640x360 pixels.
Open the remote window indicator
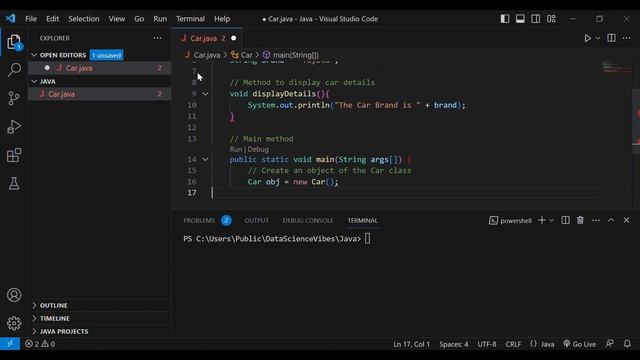[10, 344]
